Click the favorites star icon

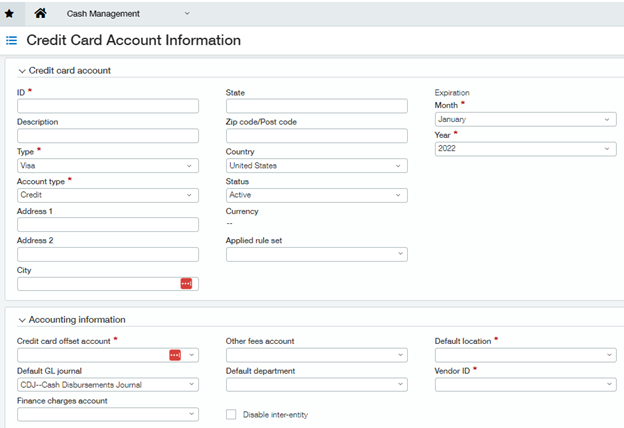tap(9, 14)
